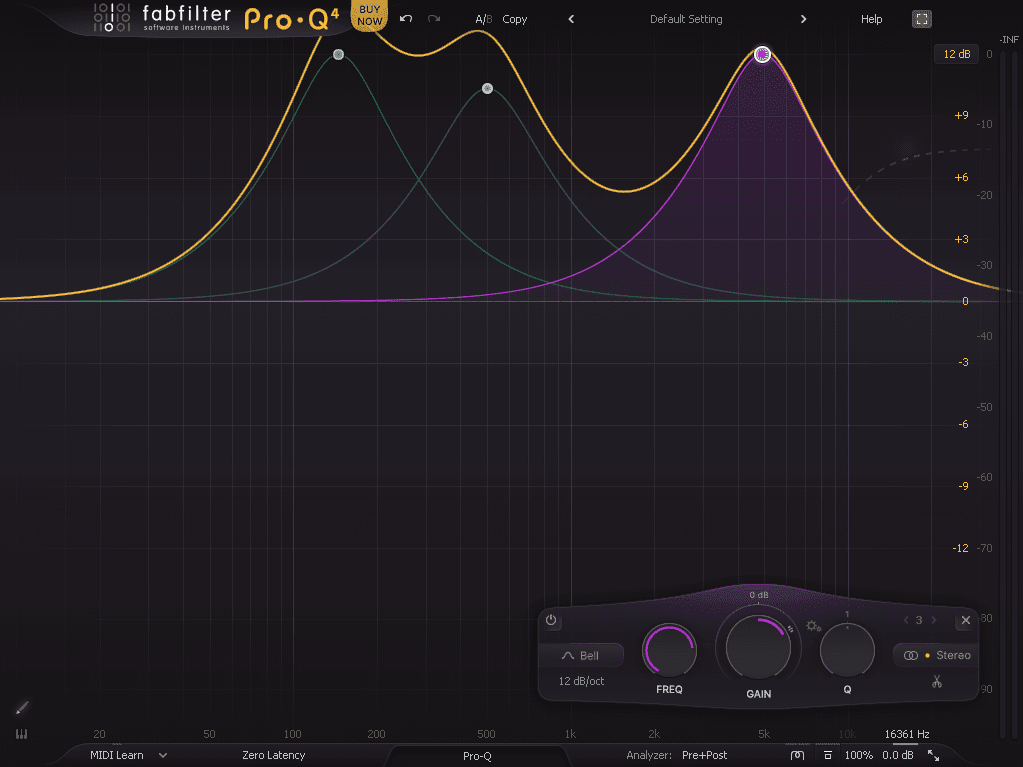Delete band 3 with the X button
The width and height of the screenshot is (1023, 767).
coord(966,620)
